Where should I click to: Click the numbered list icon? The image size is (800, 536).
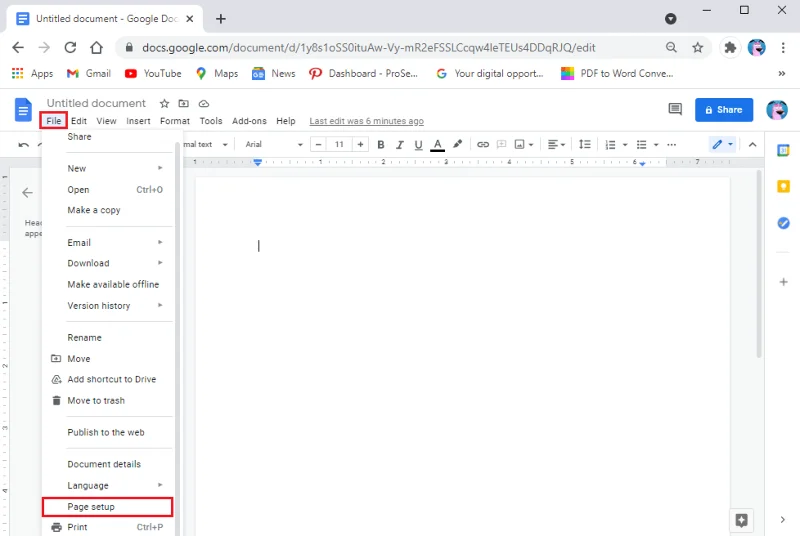[610, 145]
